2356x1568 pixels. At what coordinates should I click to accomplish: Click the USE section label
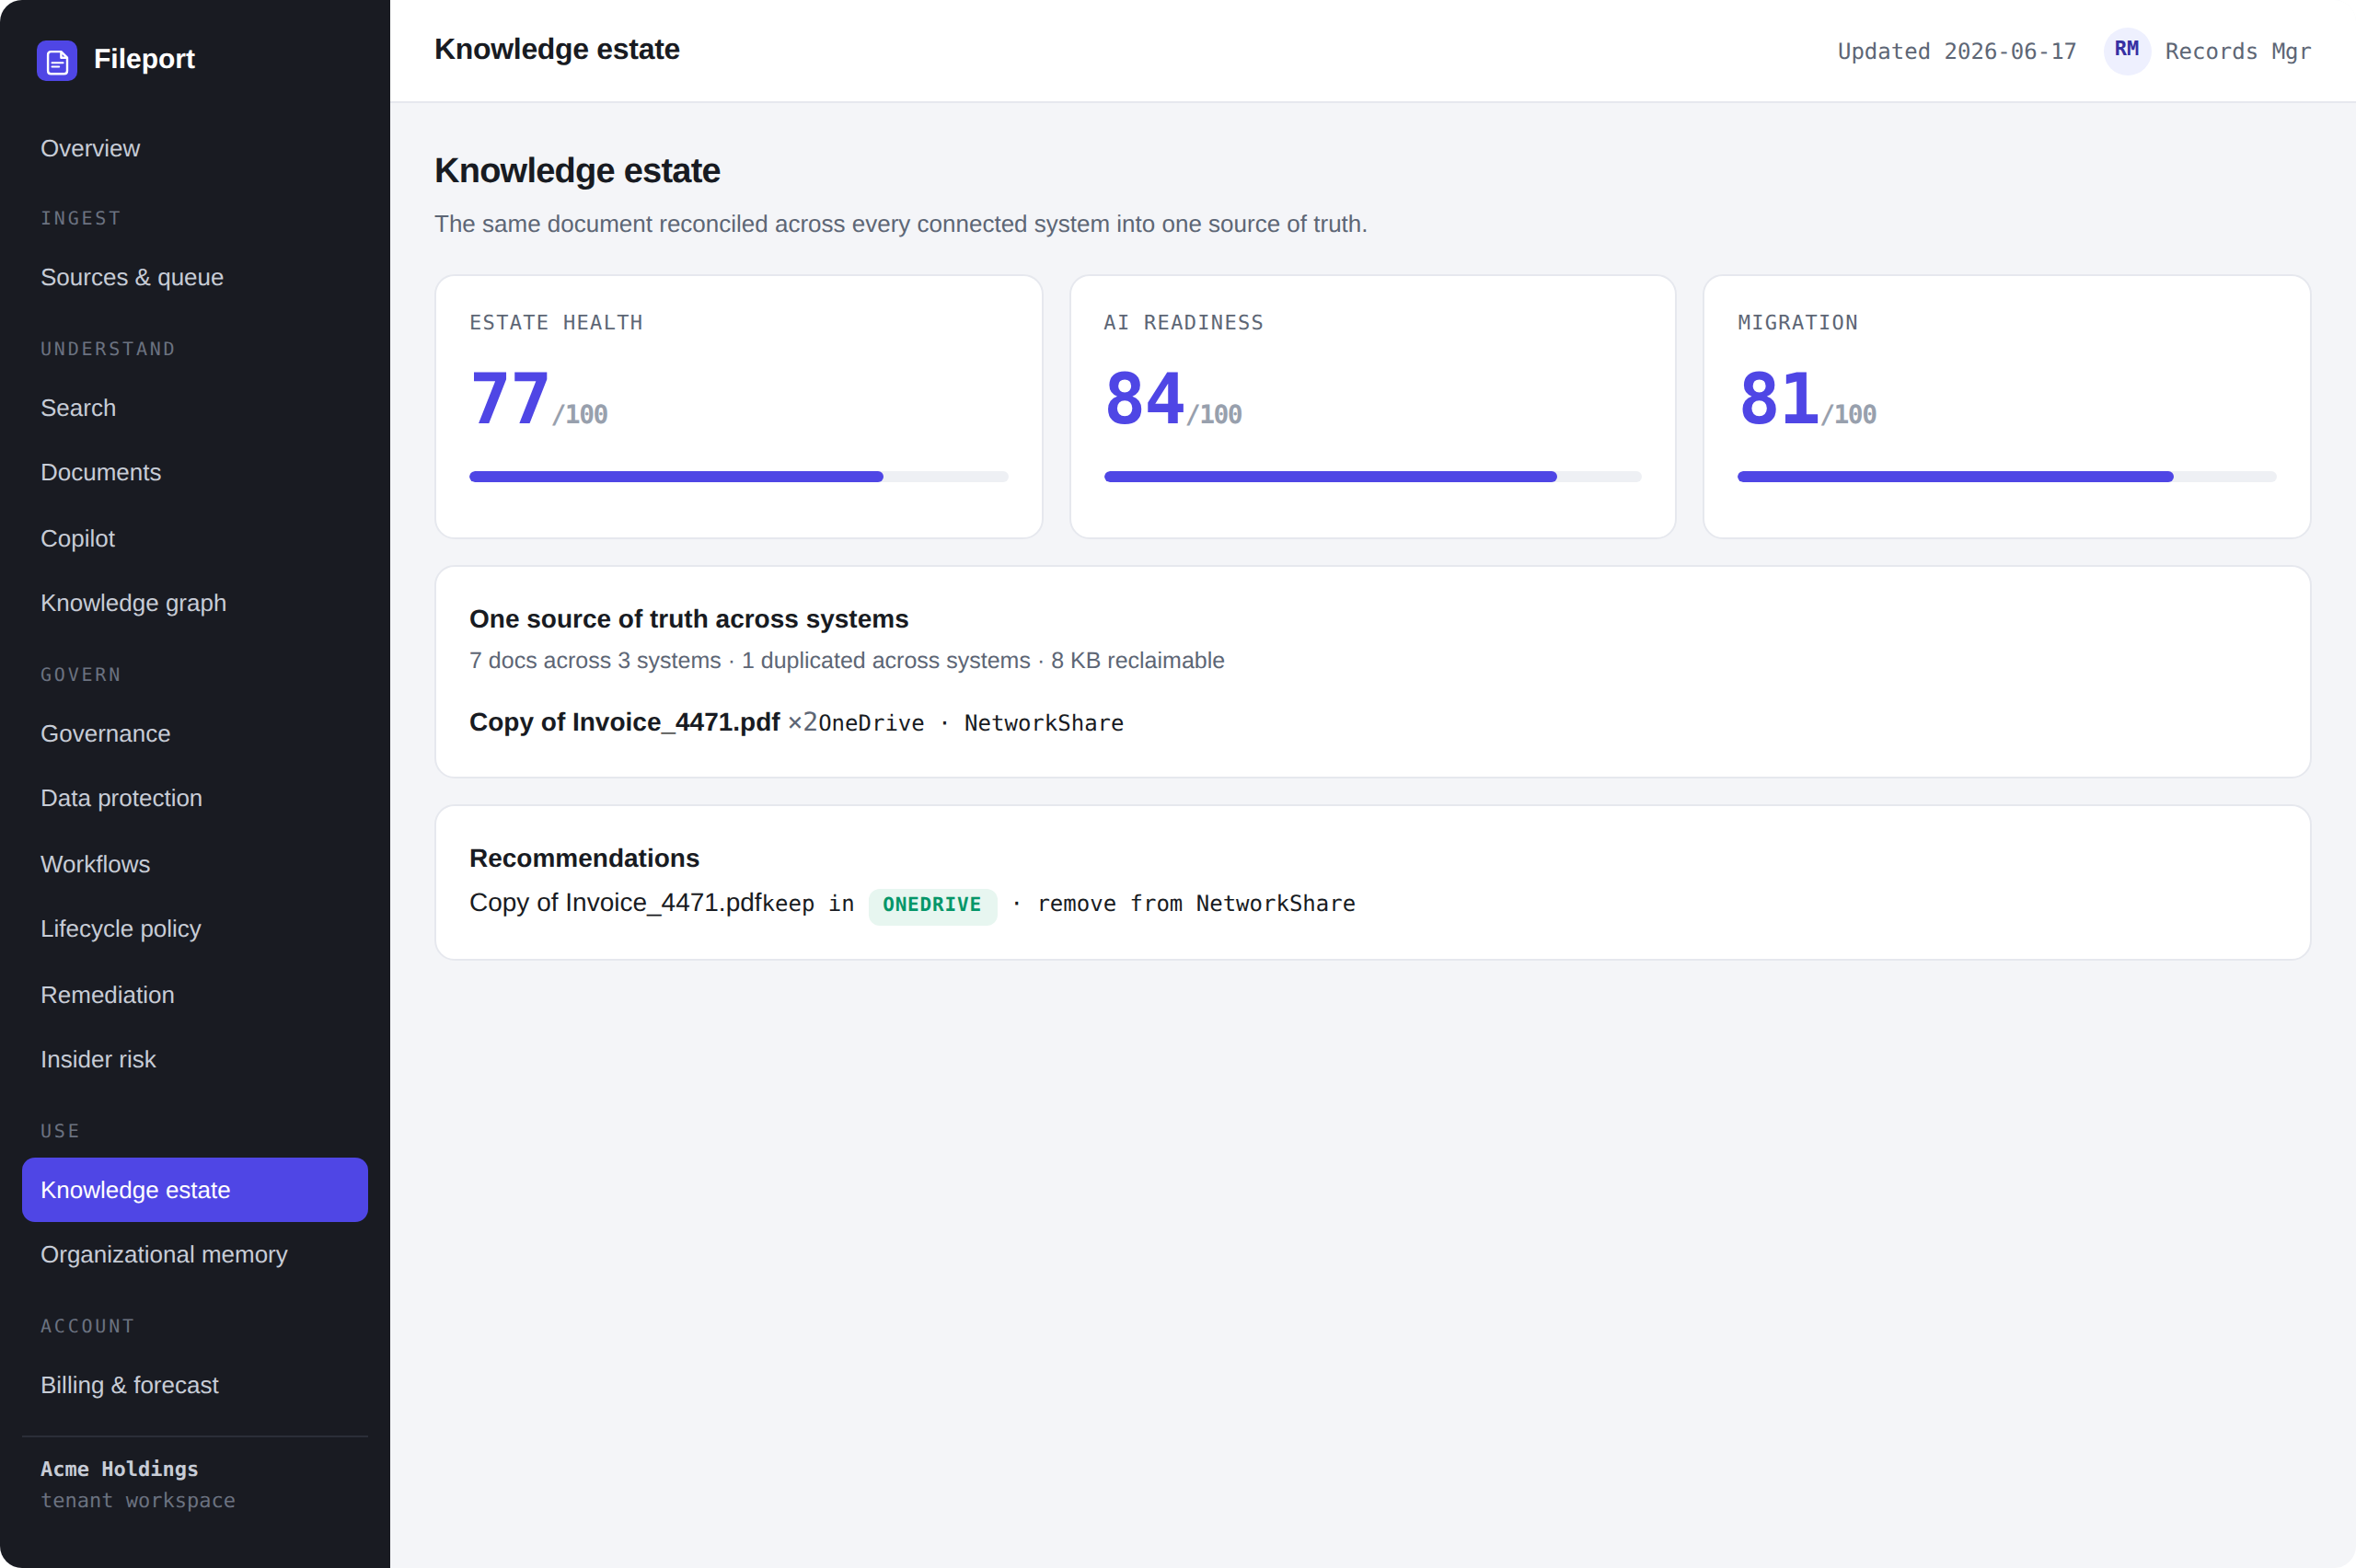pyautogui.click(x=60, y=1131)
